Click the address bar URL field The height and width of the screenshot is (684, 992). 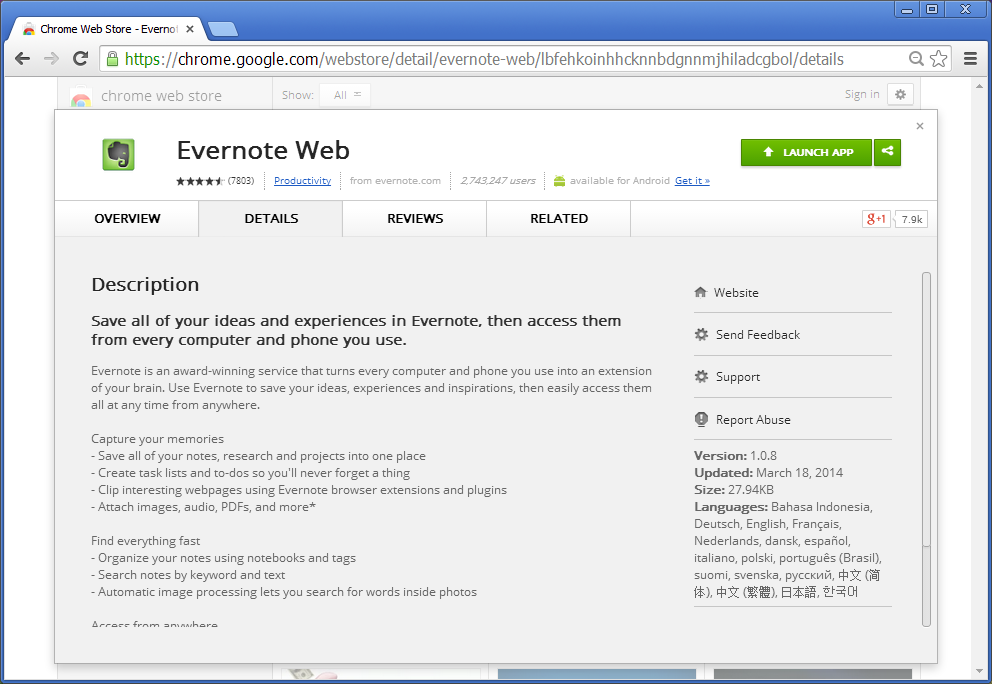500,59
